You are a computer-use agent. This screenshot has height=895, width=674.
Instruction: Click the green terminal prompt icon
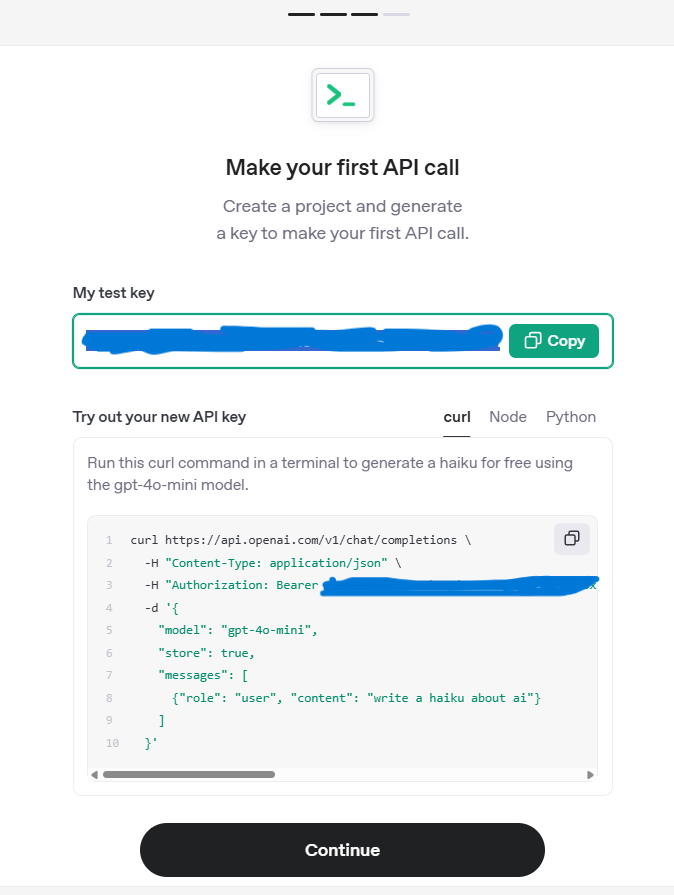click(x=342, y=96)
